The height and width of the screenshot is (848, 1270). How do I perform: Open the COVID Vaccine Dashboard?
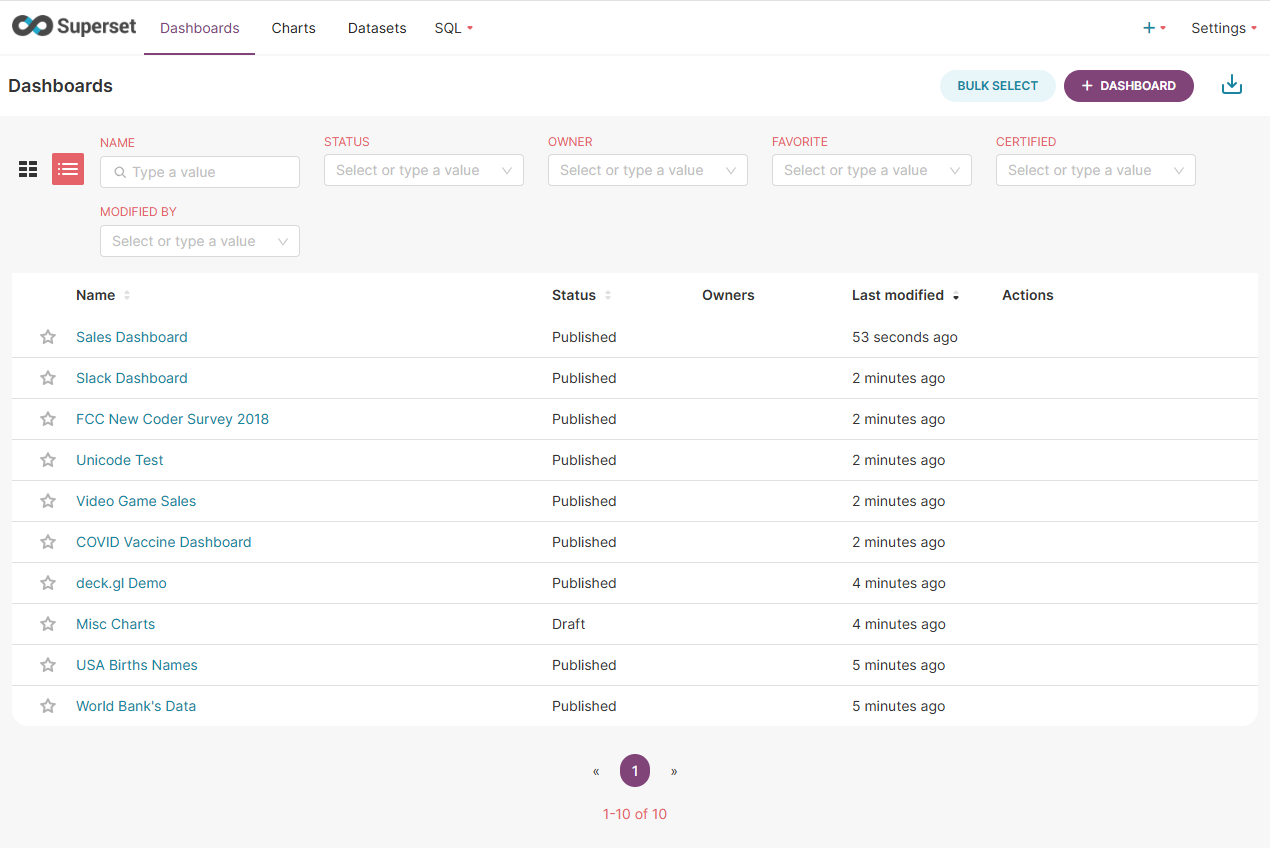pyautogui.click(x=164, y=542)
